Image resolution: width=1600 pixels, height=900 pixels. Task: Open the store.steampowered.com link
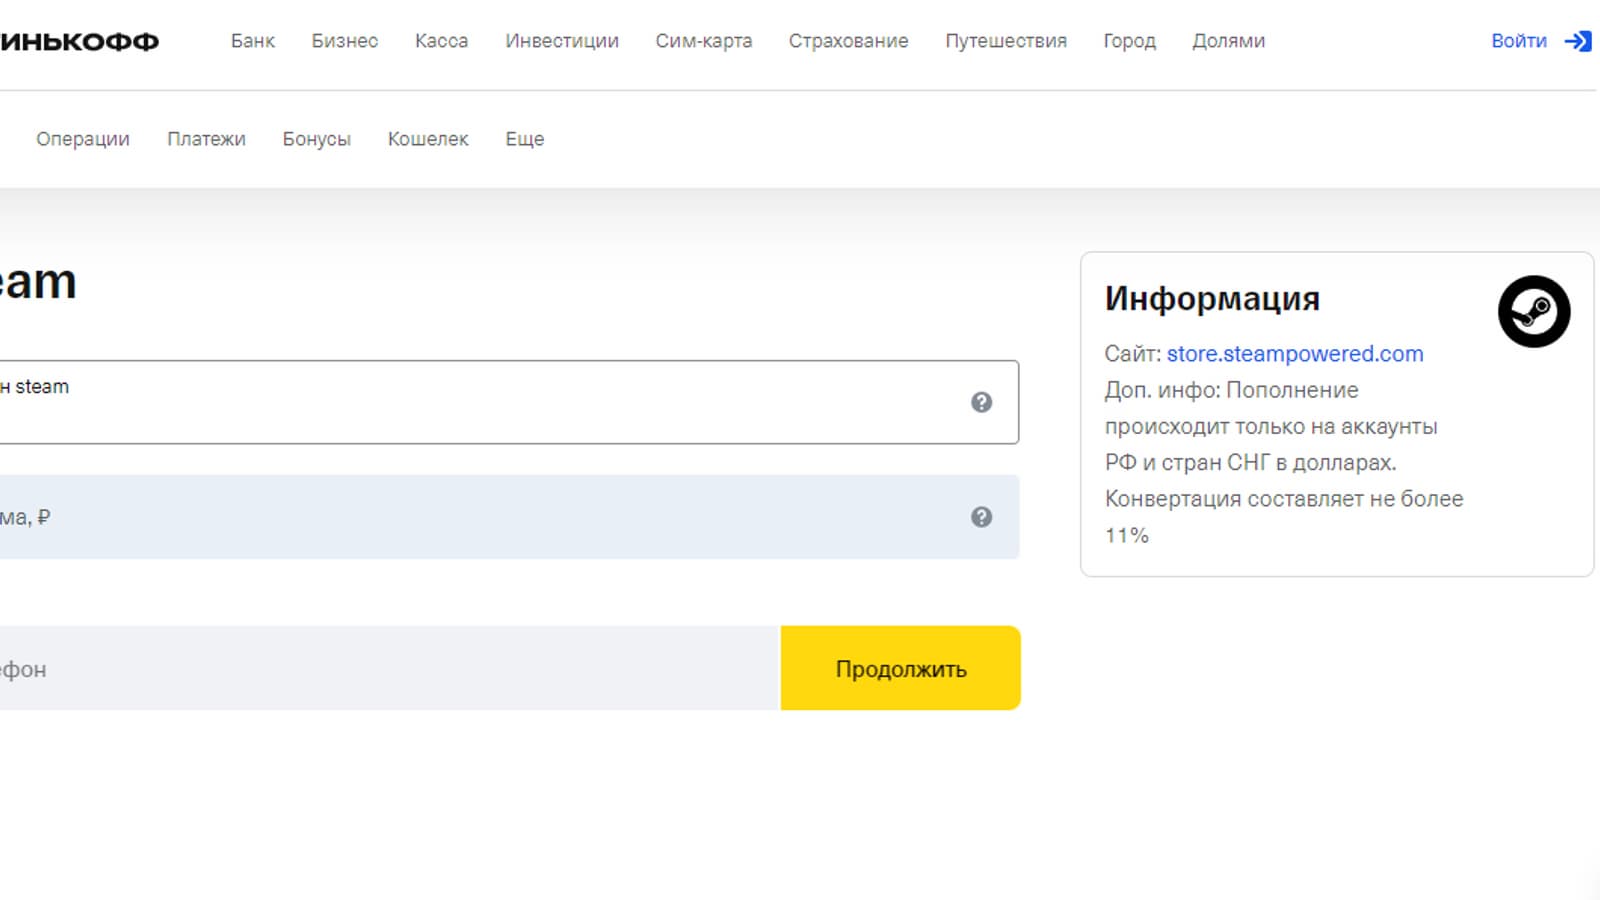pyautogui.click(x=1294, y=354)
